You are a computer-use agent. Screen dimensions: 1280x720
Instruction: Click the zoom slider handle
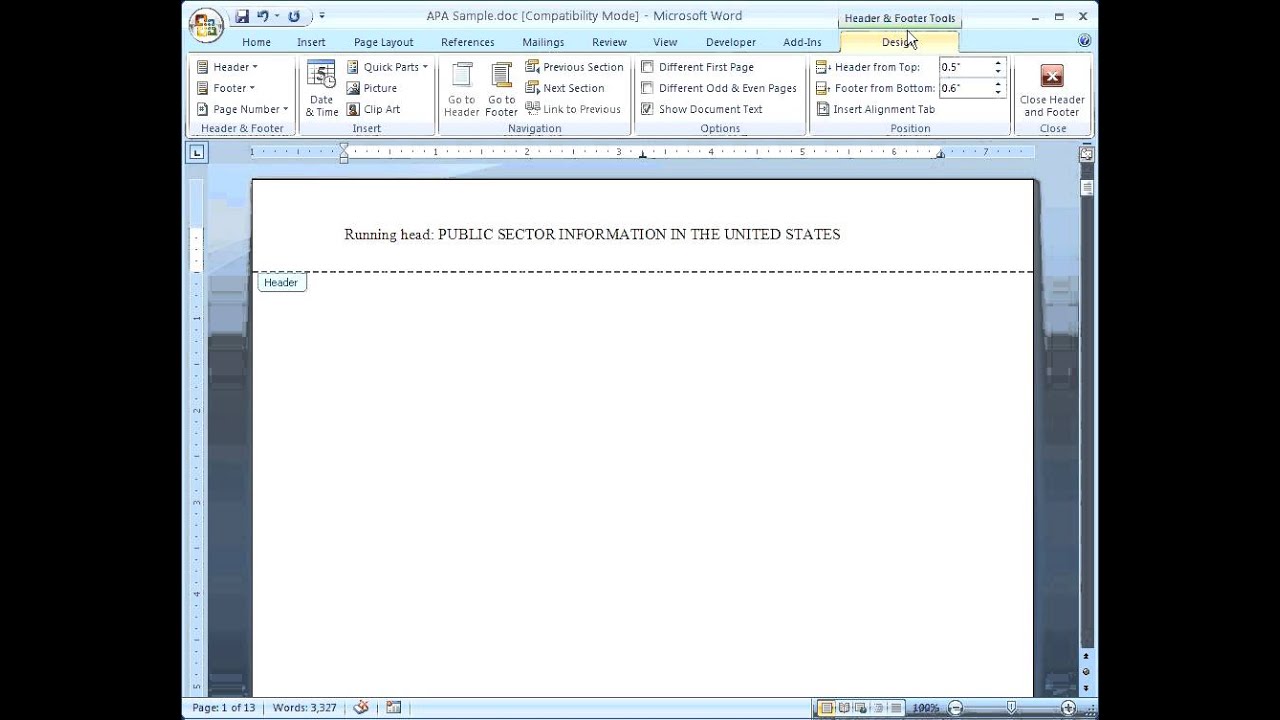coord(1012,708)
